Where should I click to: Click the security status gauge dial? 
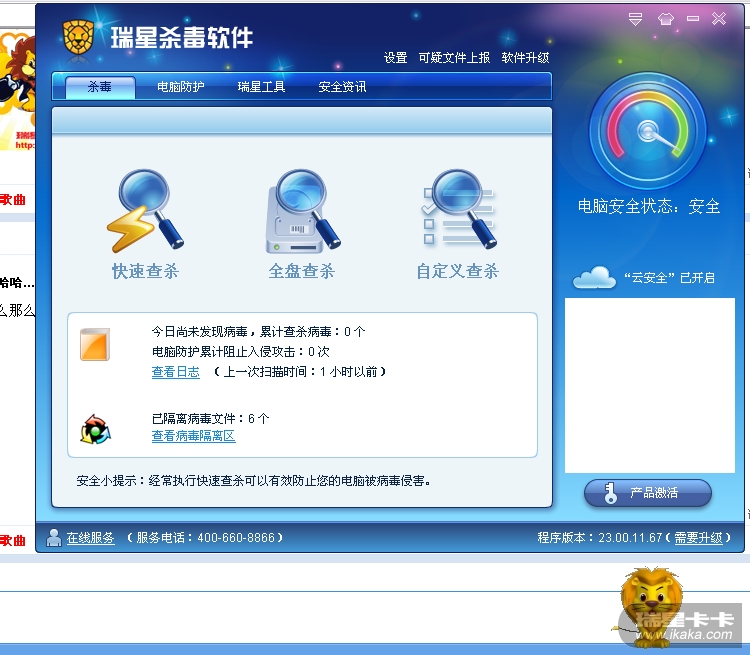tap(648, 131)
